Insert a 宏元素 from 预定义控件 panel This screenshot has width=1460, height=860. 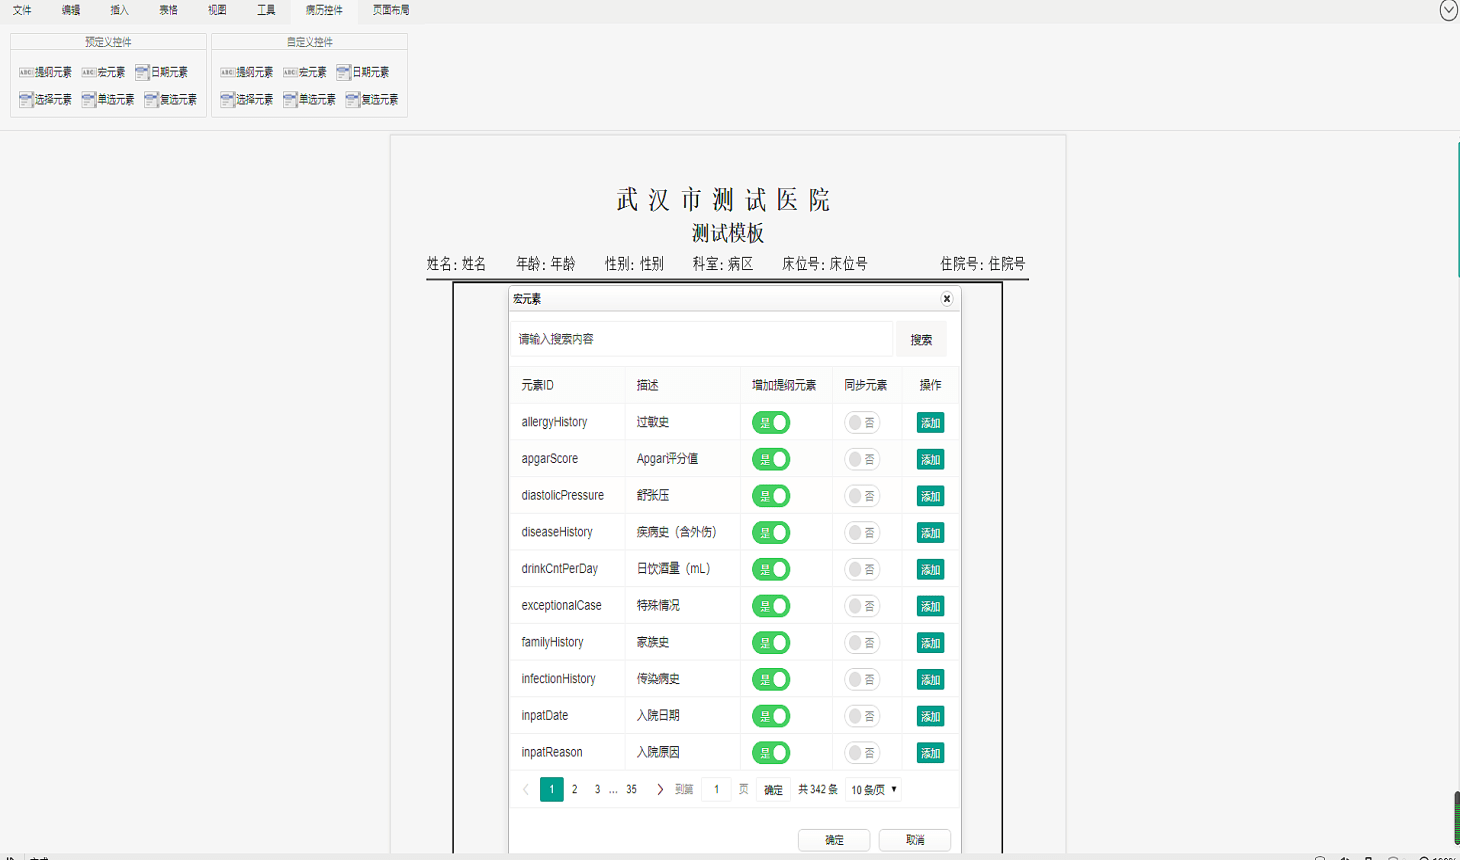pos(105,71)
